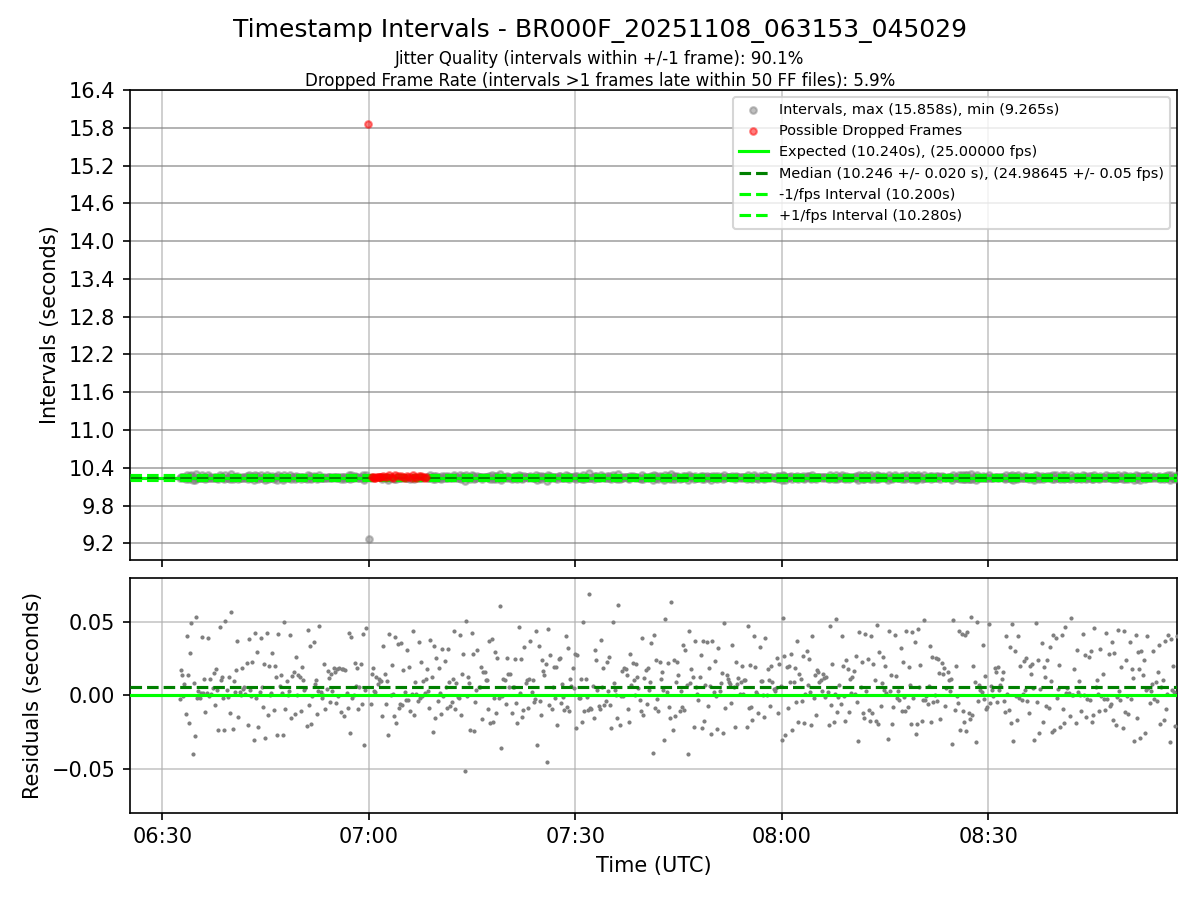The image size is (1200, 900).
Task: Click the 06:30 x-axis tick label
Action: (162, 834)
